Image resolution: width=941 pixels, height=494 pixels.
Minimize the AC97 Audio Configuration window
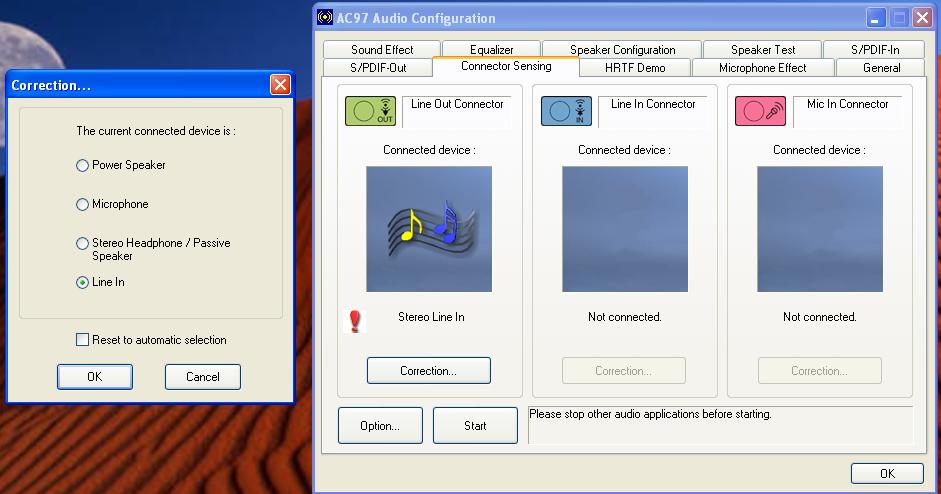tap(876, 18)
